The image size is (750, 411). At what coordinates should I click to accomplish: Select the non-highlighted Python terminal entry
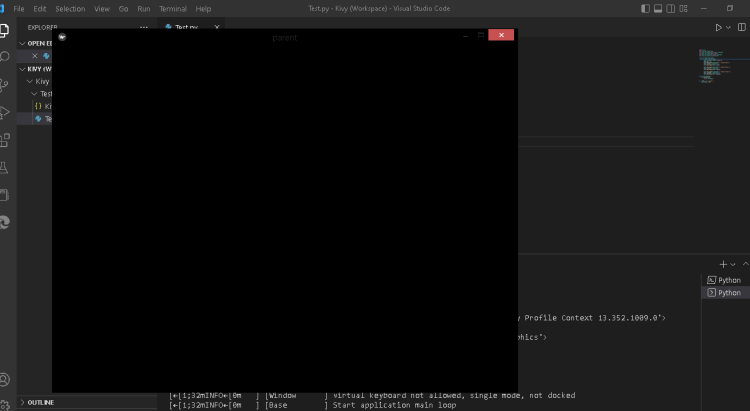726,280
